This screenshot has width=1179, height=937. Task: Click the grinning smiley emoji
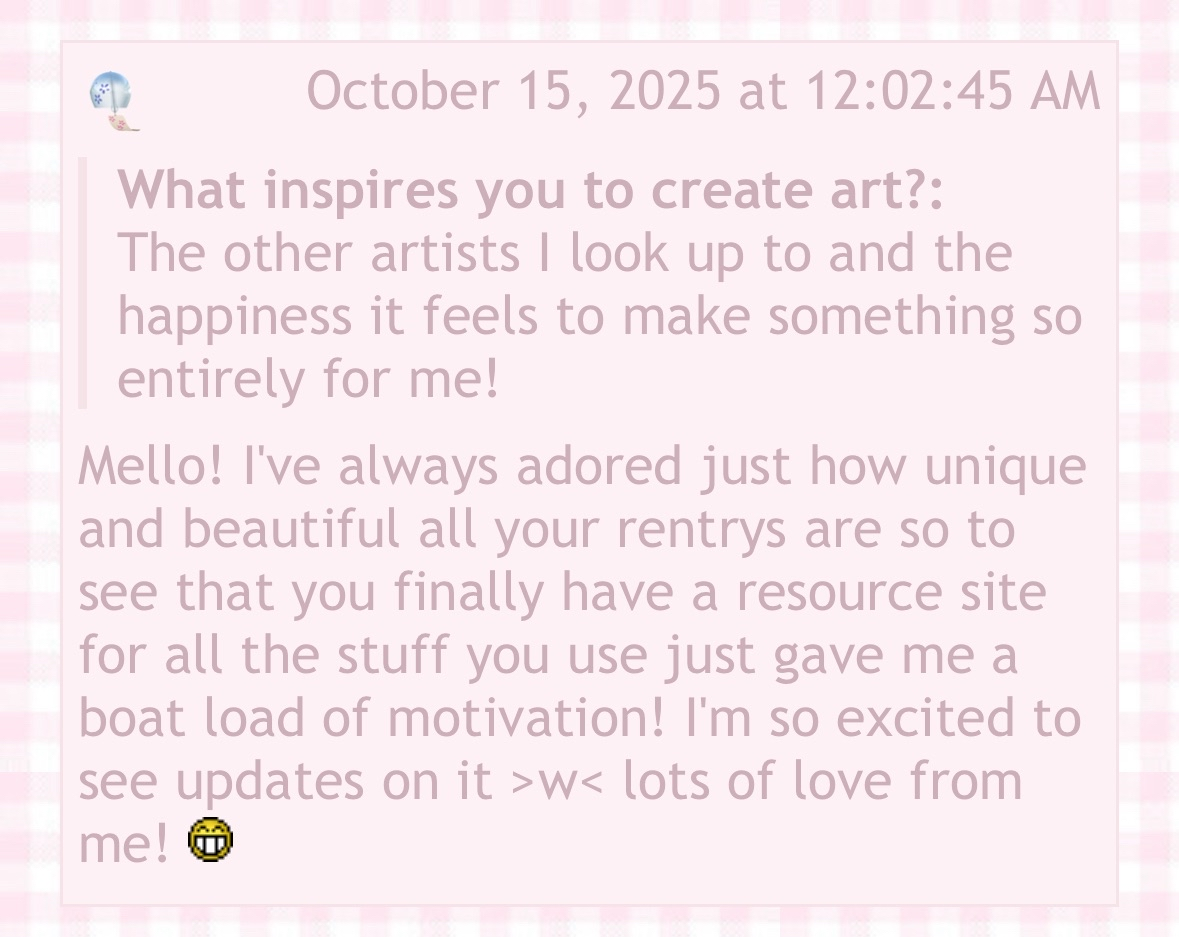click(210, 839)
